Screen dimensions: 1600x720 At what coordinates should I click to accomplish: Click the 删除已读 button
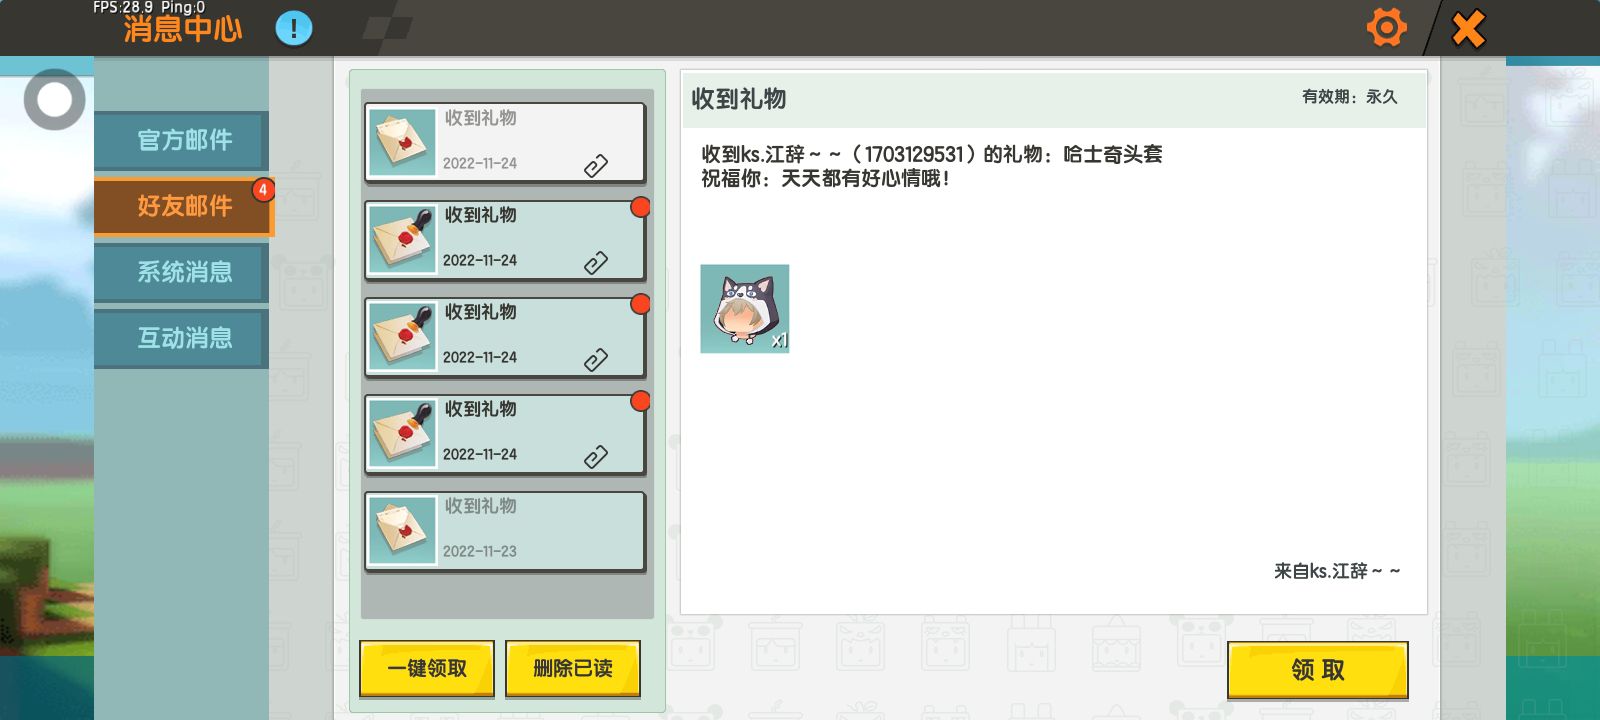point(573,669)
